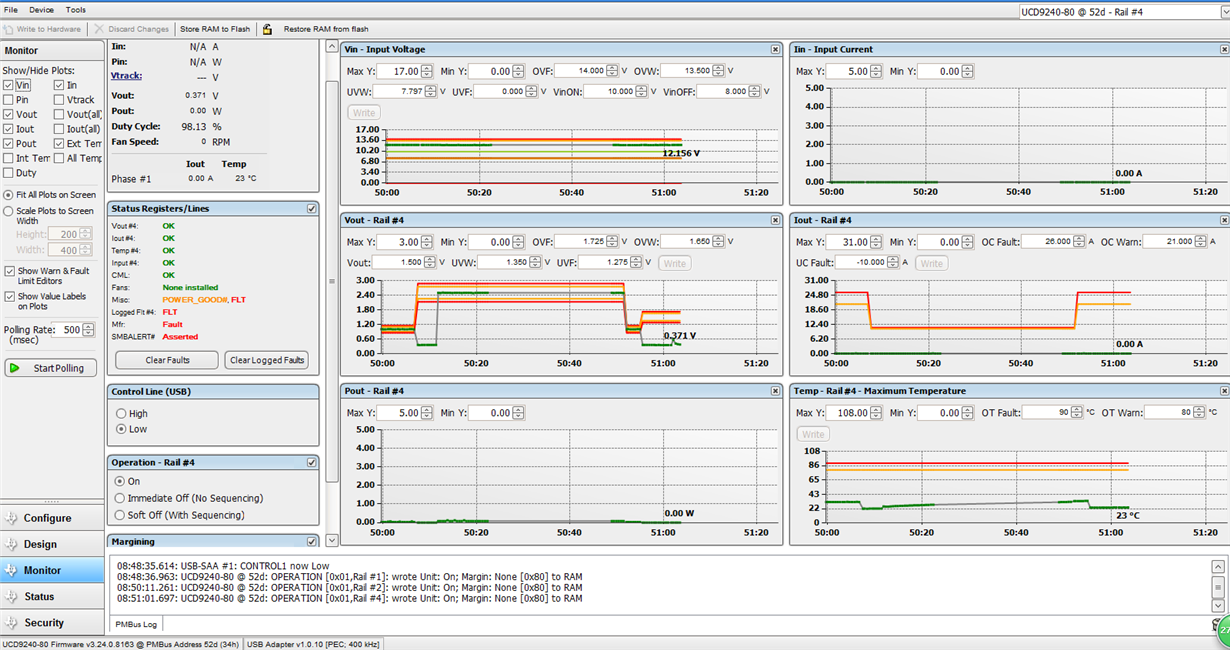Viewport: 1230px width, 650px height.
Task: Open the Design section
Action: pos(51,544)
